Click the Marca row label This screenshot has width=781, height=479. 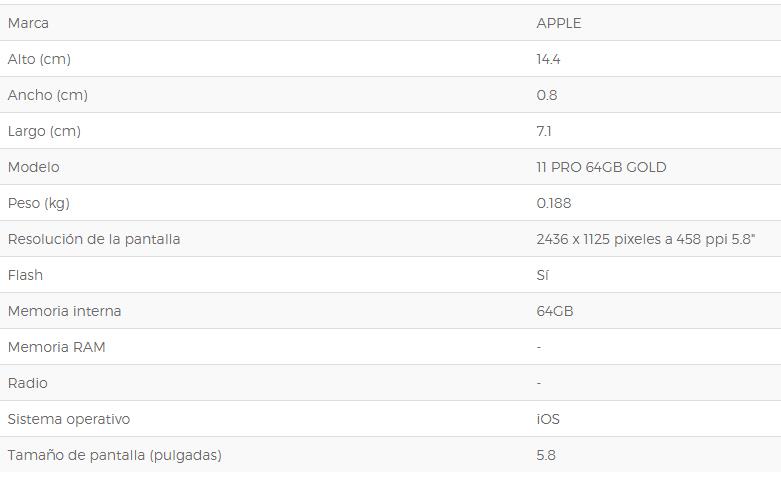click(28, 23)
